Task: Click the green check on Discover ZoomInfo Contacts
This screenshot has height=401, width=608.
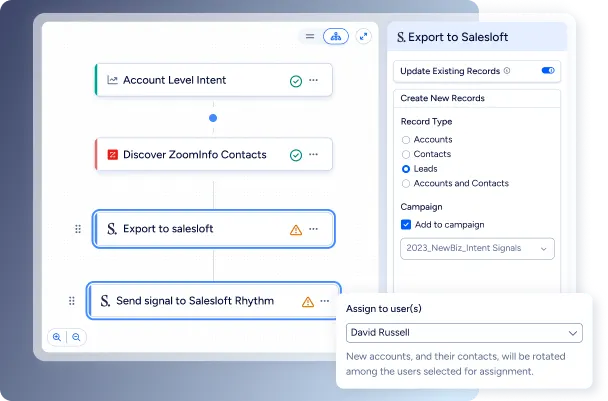Action: click(x=296, y=155)
